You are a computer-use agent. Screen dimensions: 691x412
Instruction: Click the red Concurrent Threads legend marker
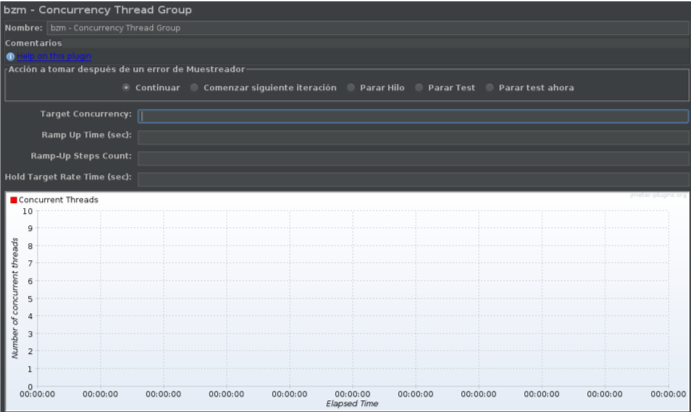(x=14, y=200)
